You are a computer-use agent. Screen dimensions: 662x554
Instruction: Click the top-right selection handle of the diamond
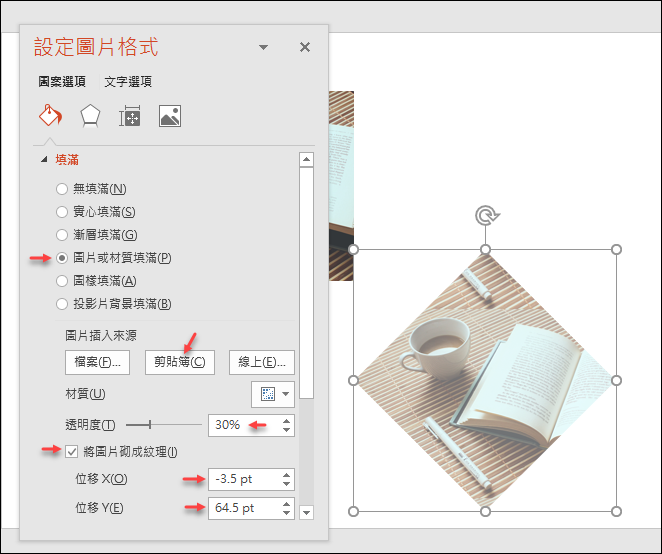coord(616,250)
